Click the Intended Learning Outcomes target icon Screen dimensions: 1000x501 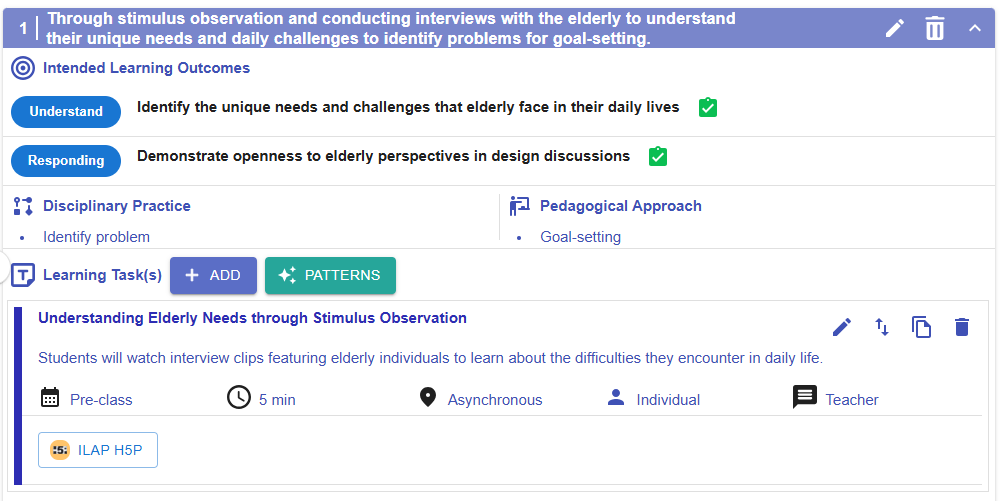(x=23, y=68)
